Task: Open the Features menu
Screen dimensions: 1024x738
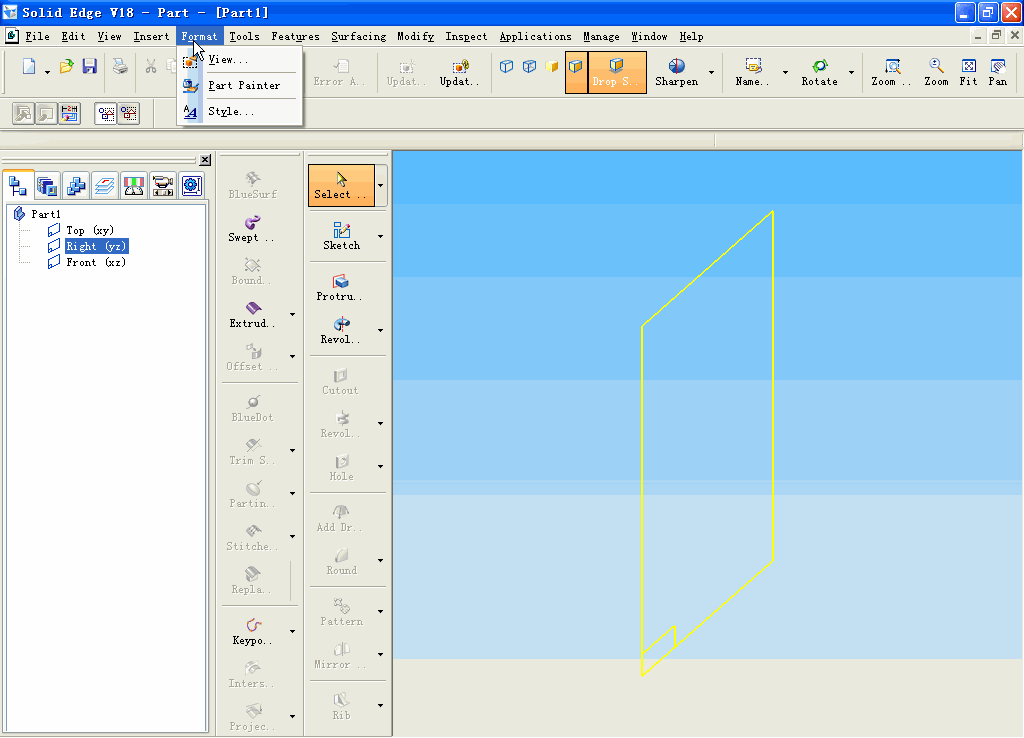Action: click(295, 37)
